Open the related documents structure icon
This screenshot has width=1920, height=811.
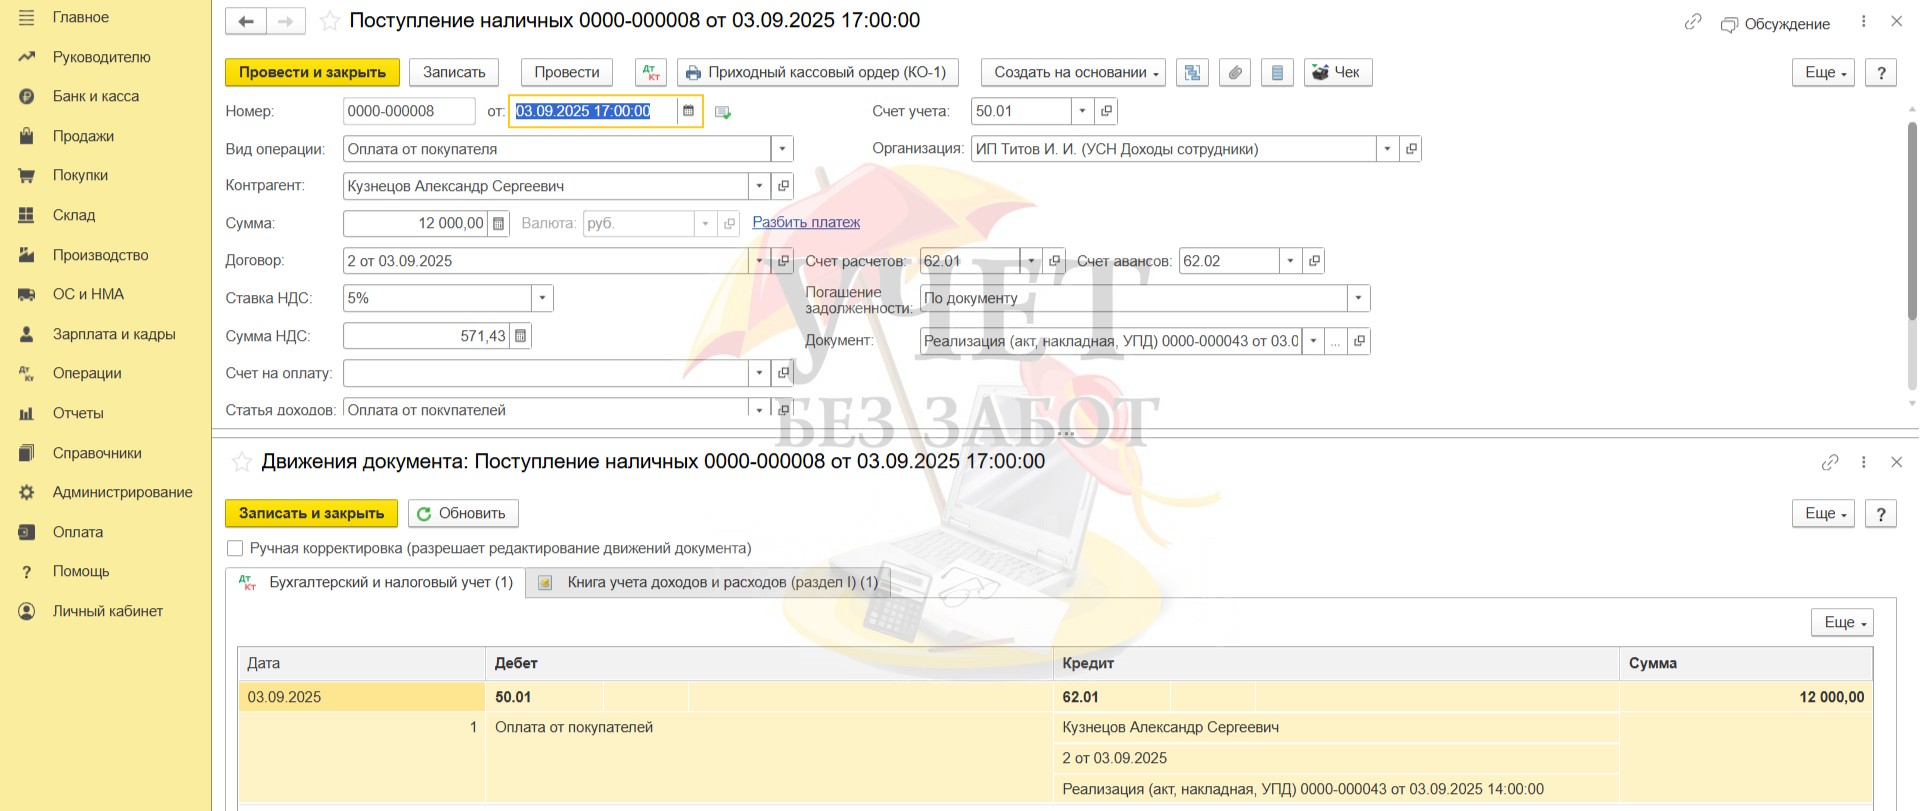1192,72
